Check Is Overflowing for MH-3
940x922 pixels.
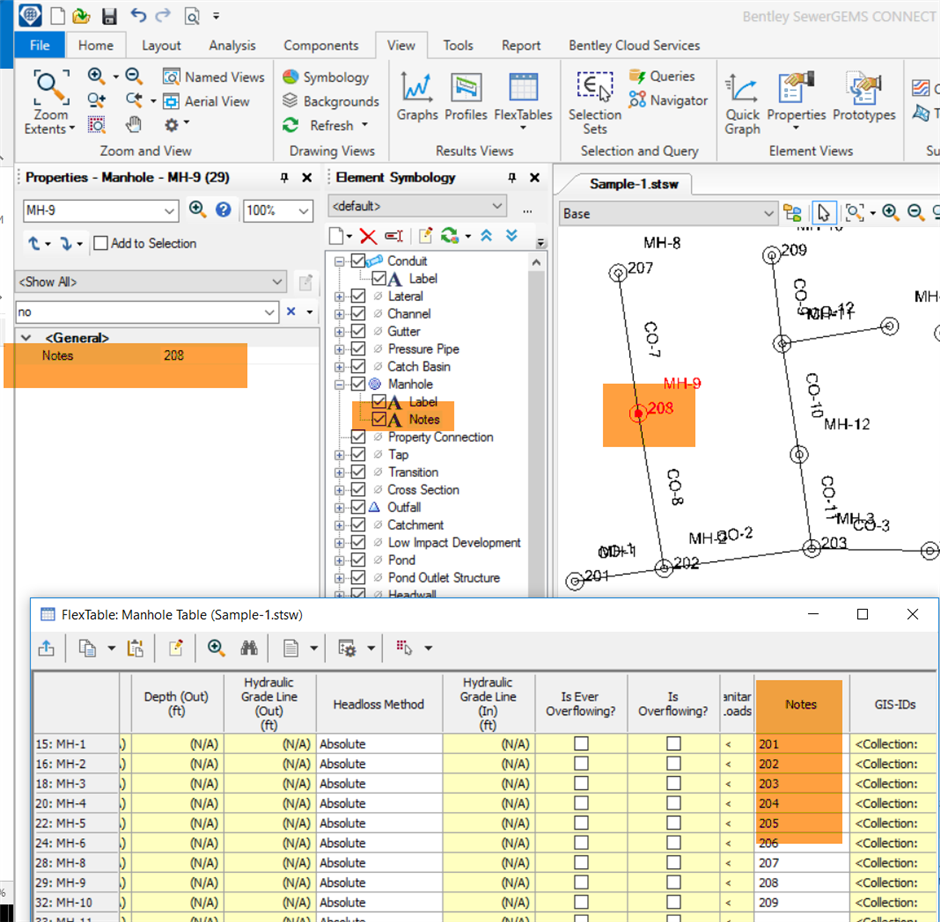click(x=674, y=783)
